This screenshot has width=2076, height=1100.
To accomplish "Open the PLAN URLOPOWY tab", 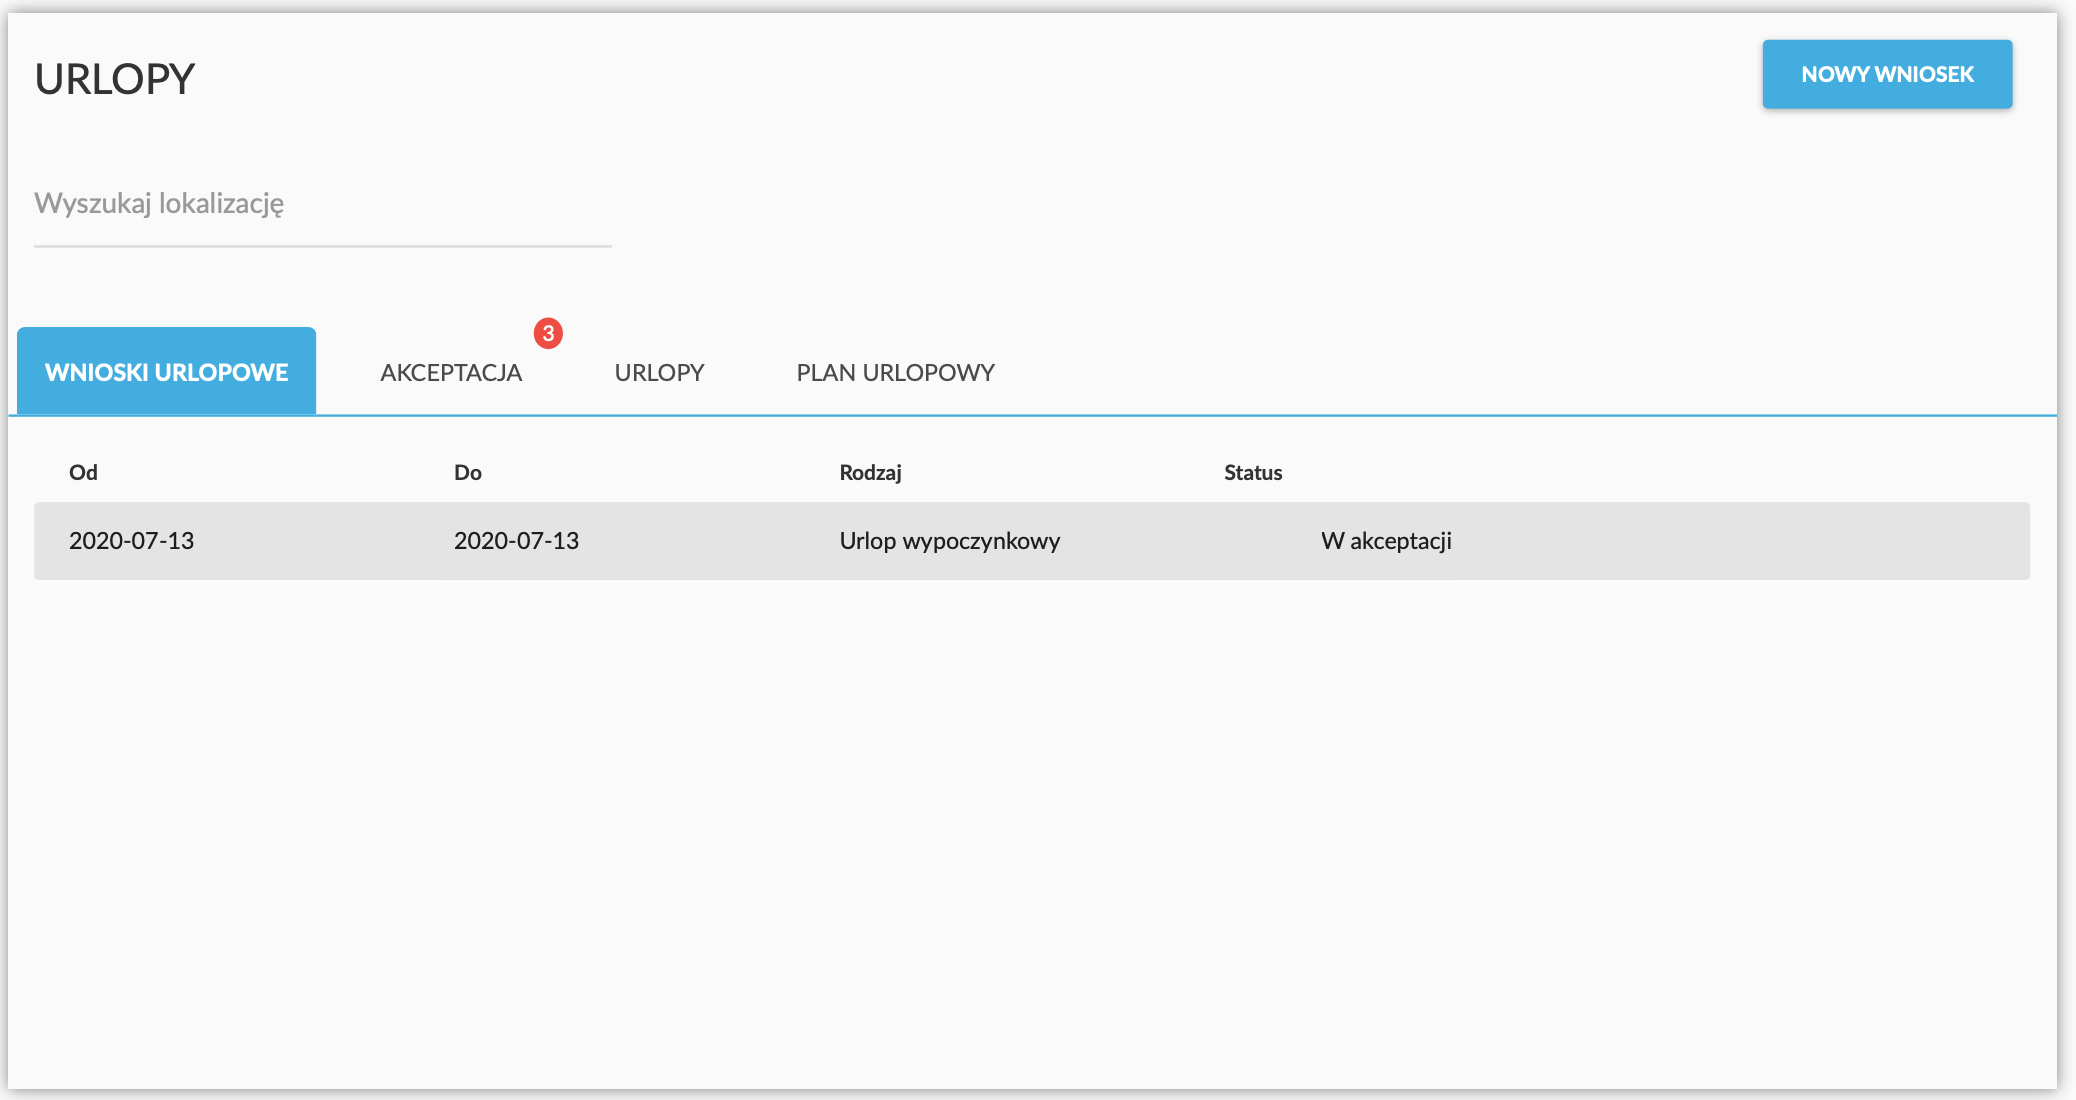I will click(x=895, y=373).
